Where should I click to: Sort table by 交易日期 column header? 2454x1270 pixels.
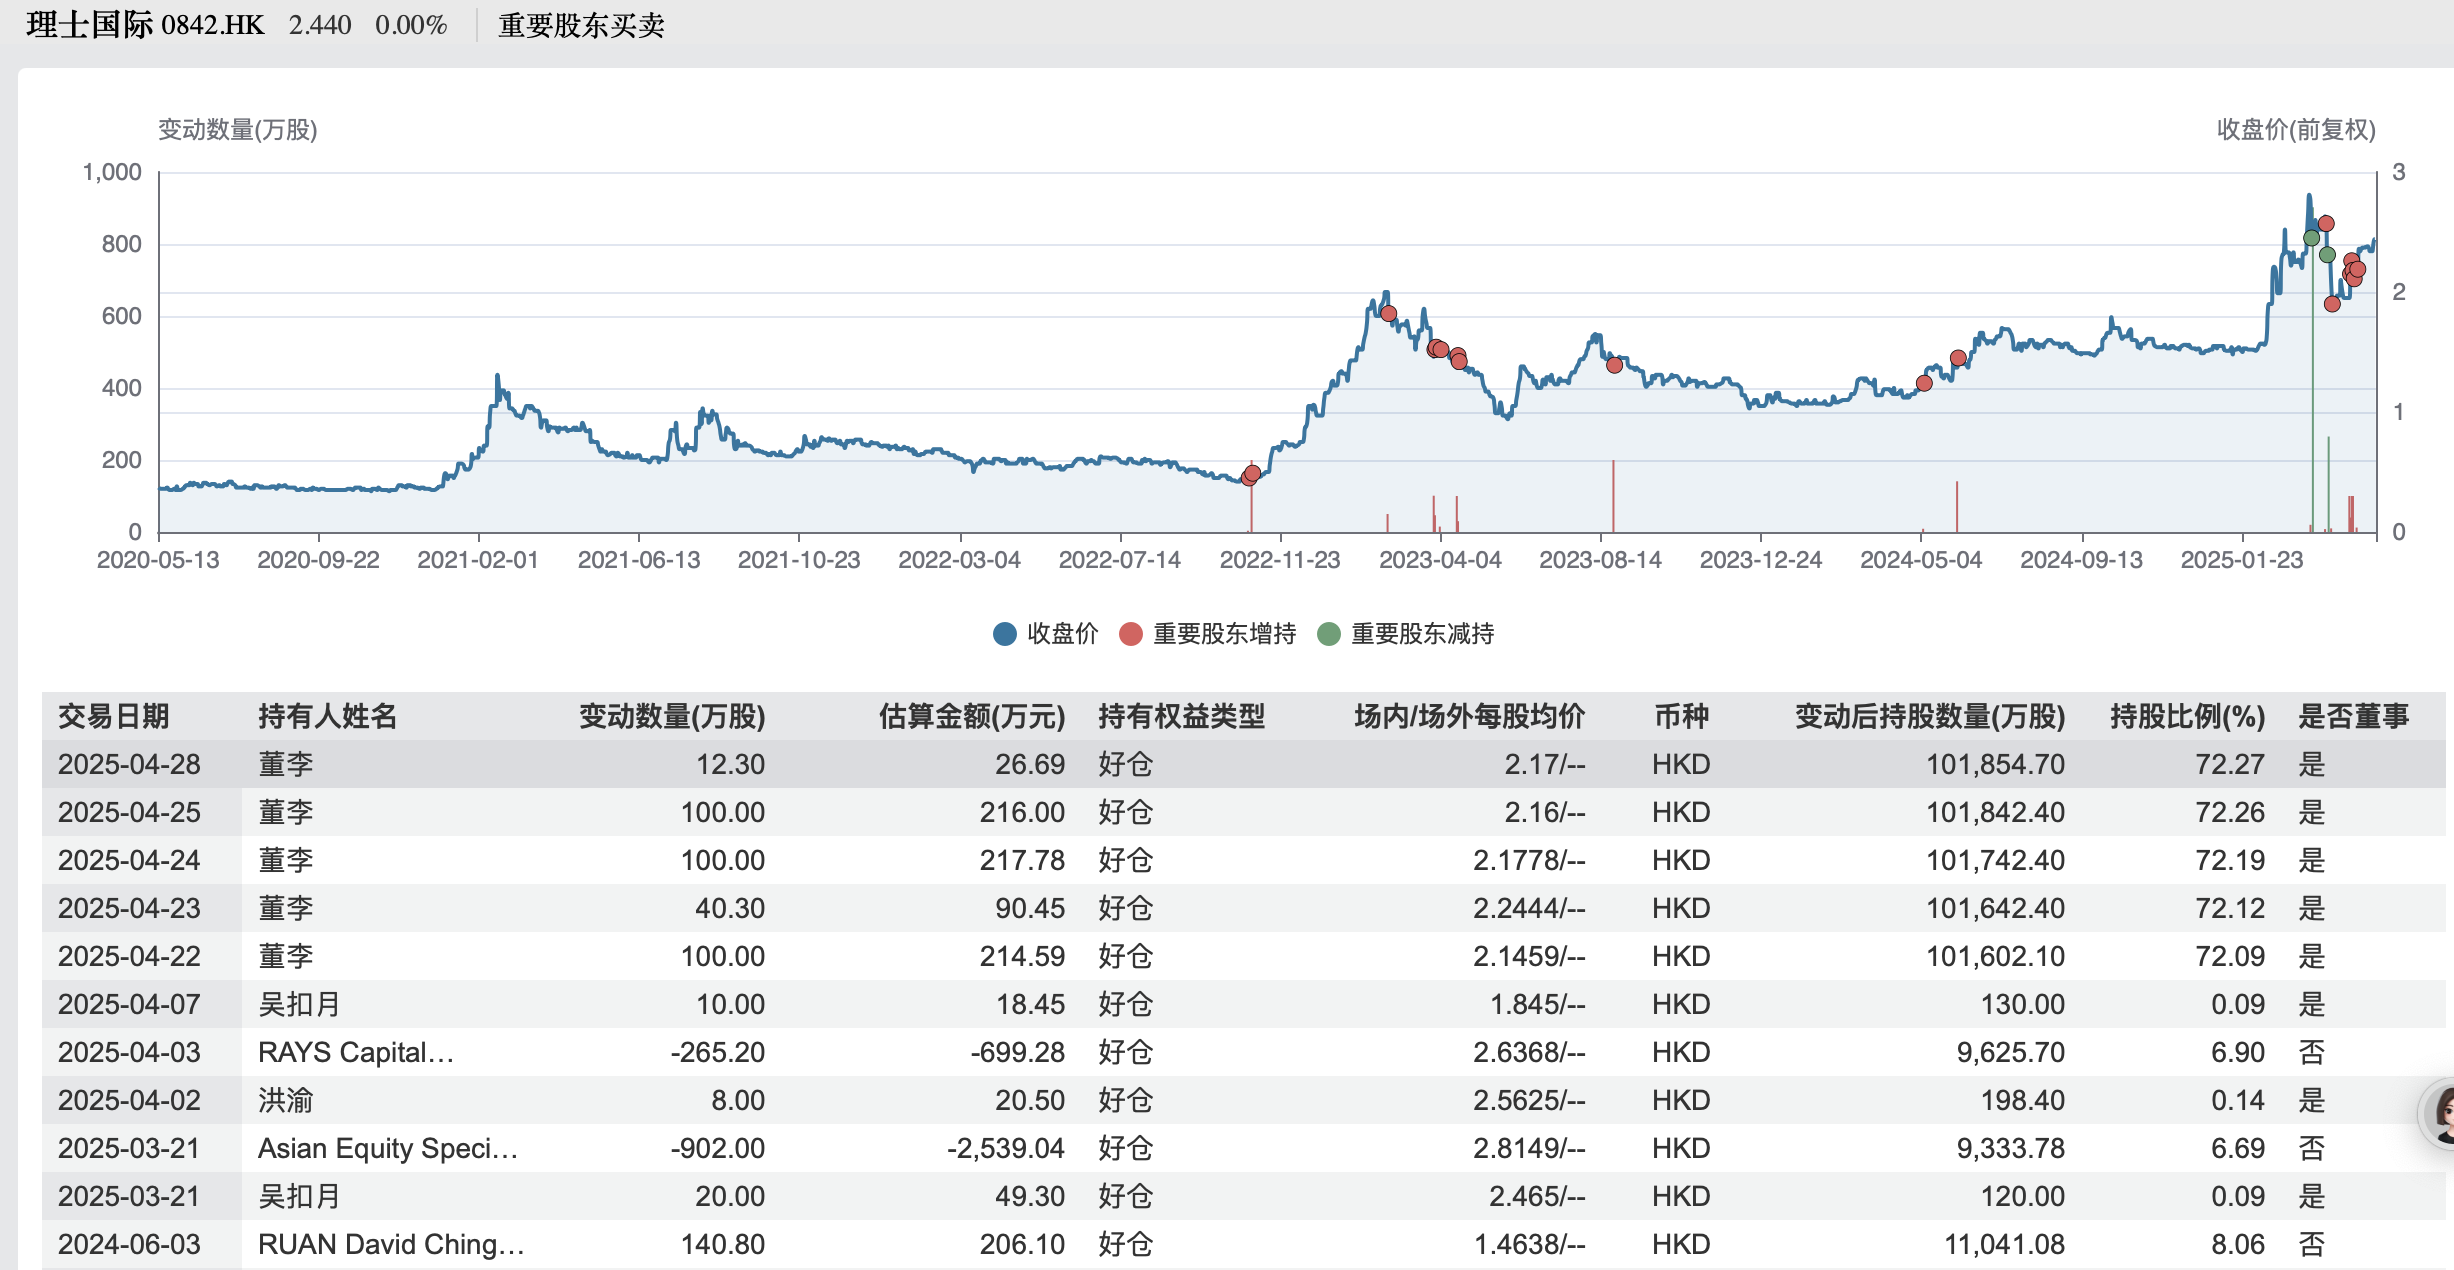113,716
